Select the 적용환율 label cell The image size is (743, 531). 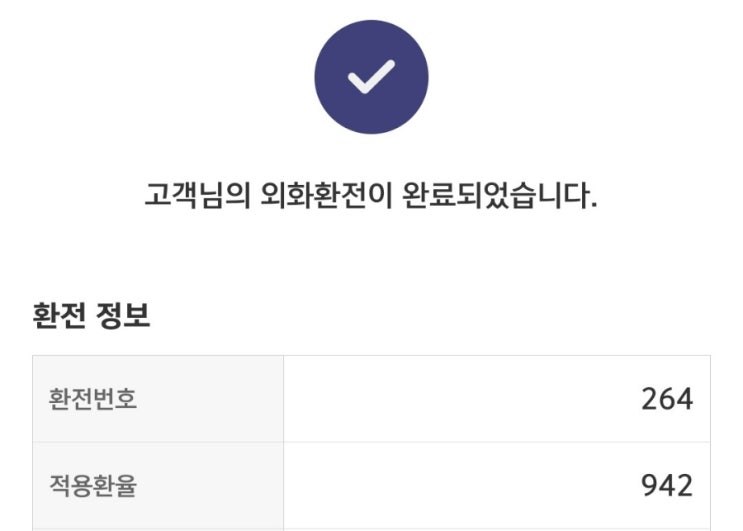(93, 486)
